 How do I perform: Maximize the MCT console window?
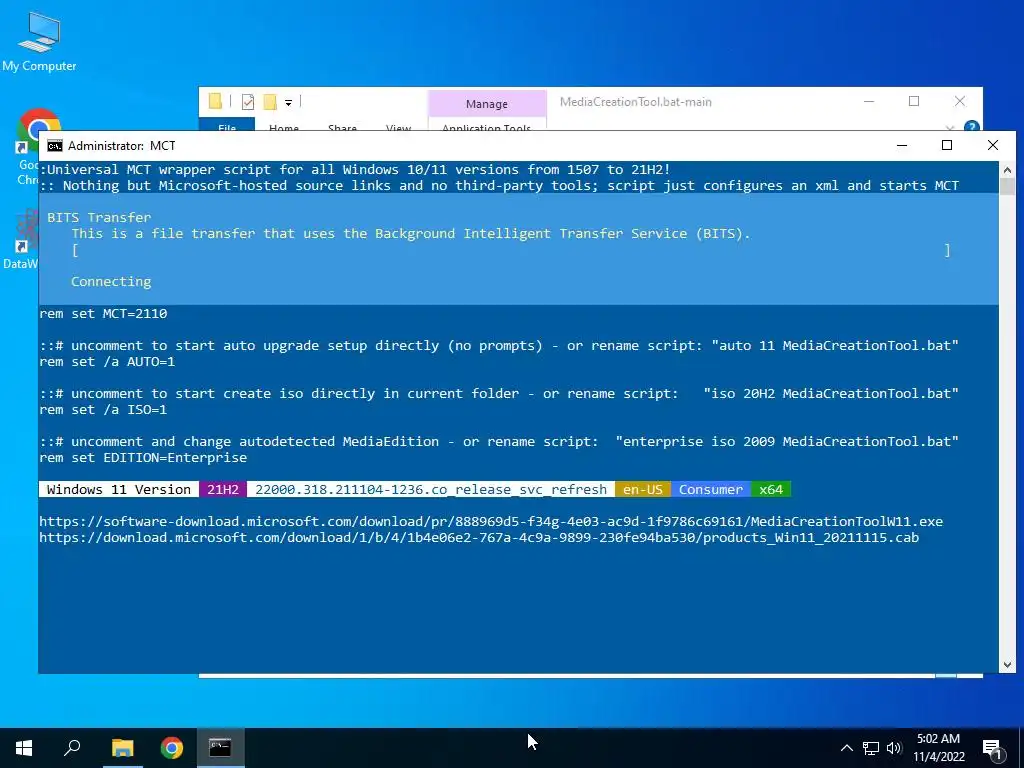pyautogui.click(x=947, y=145)
